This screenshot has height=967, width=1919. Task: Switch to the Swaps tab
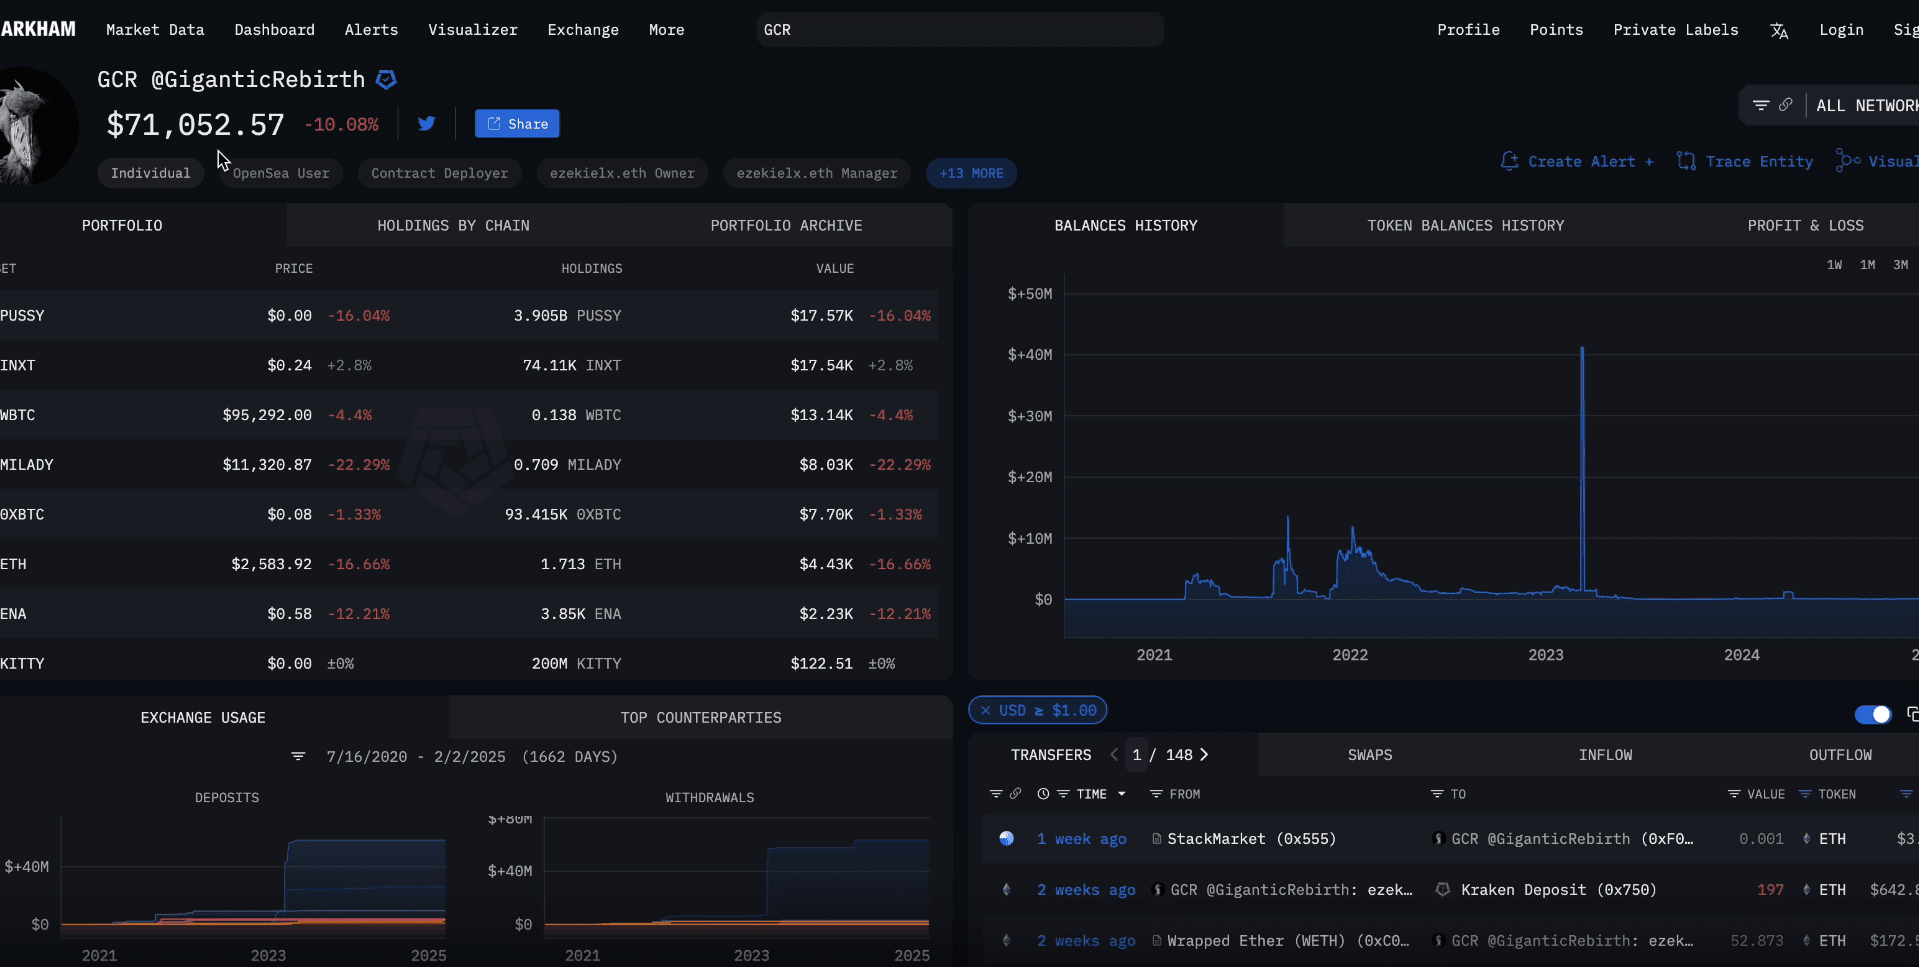[x=1370, y=755]
